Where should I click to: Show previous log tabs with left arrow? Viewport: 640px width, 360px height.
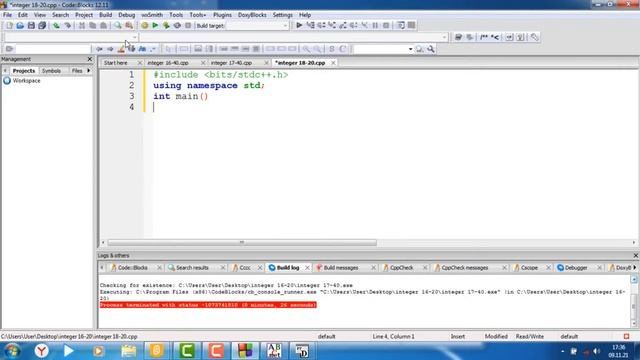(x=102, y=267)
